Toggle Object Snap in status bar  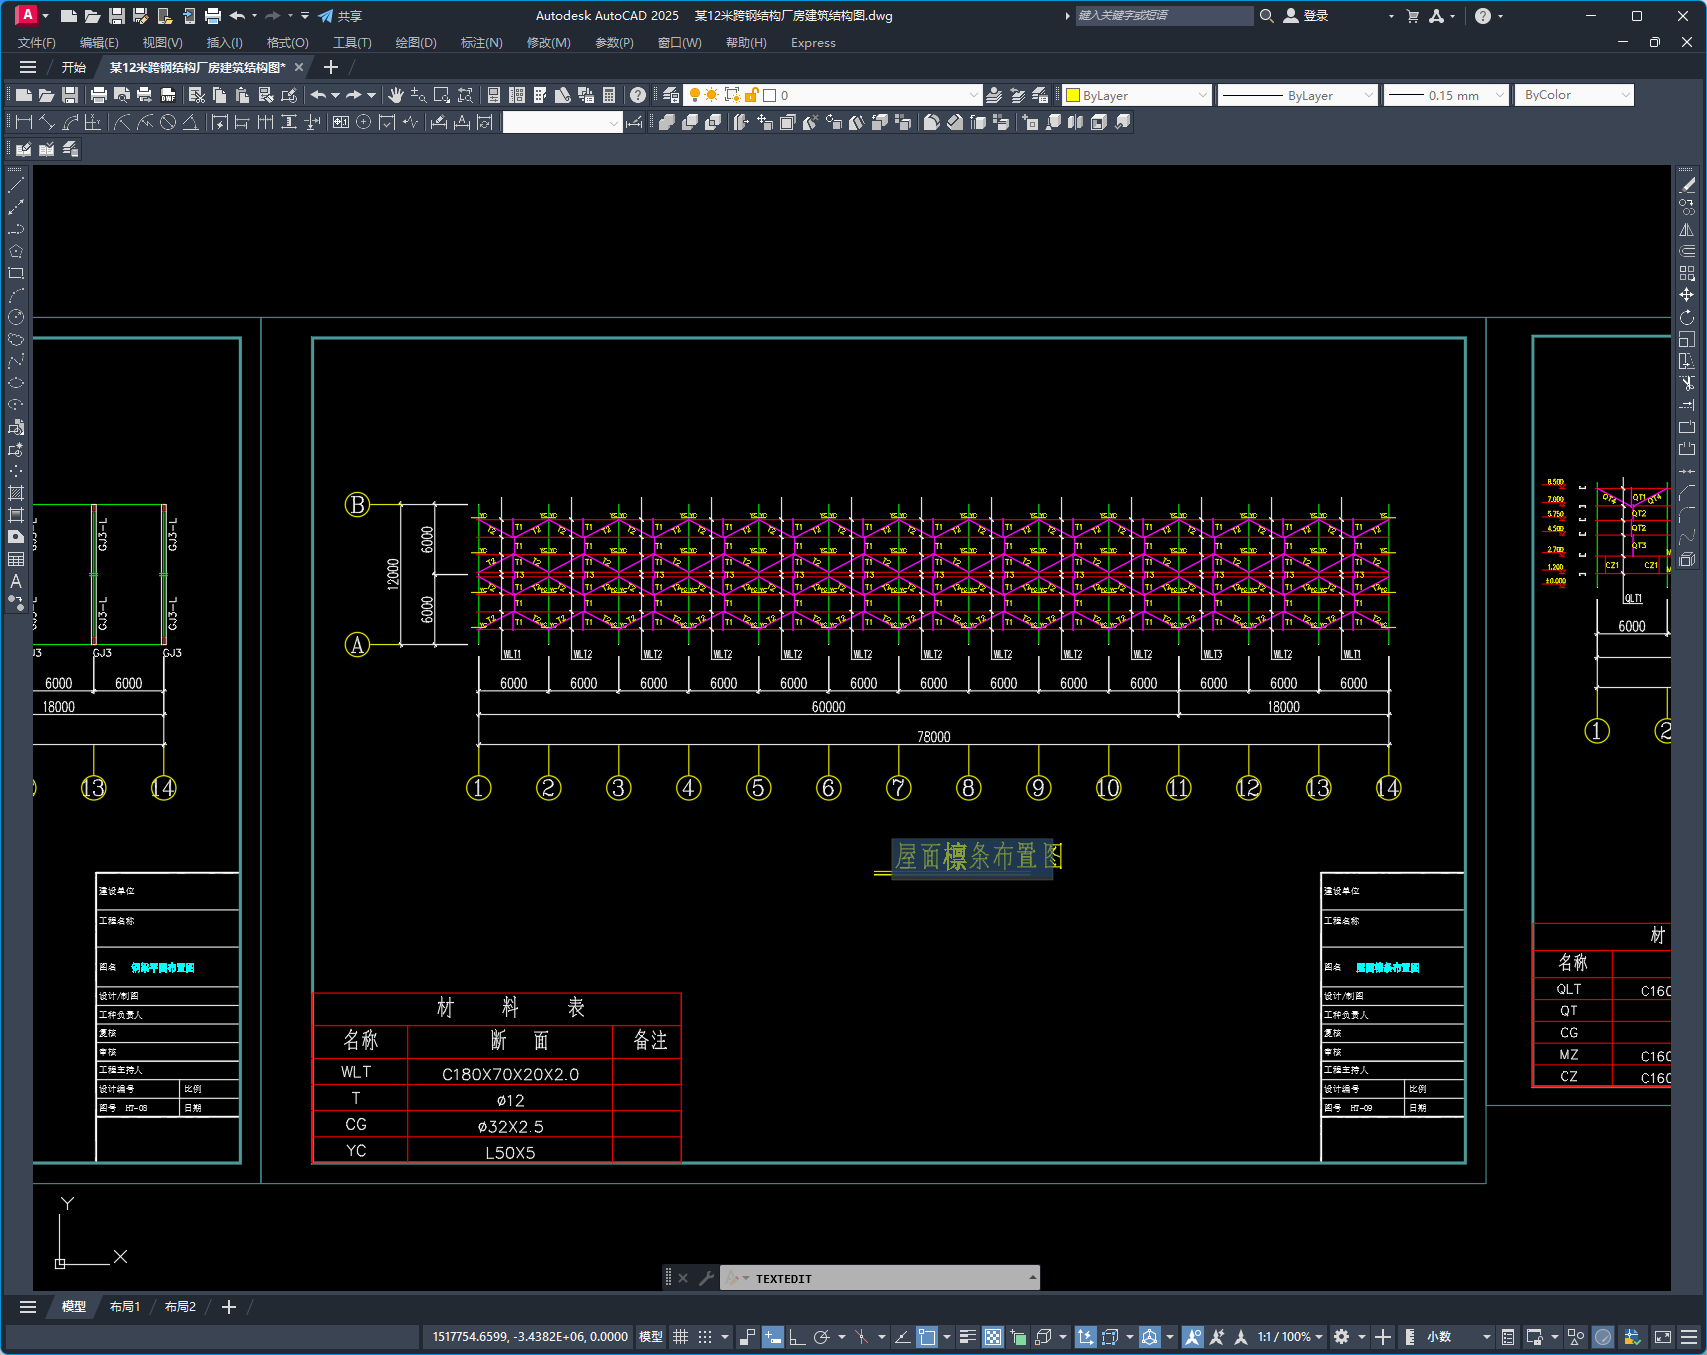click(927, 1337)
